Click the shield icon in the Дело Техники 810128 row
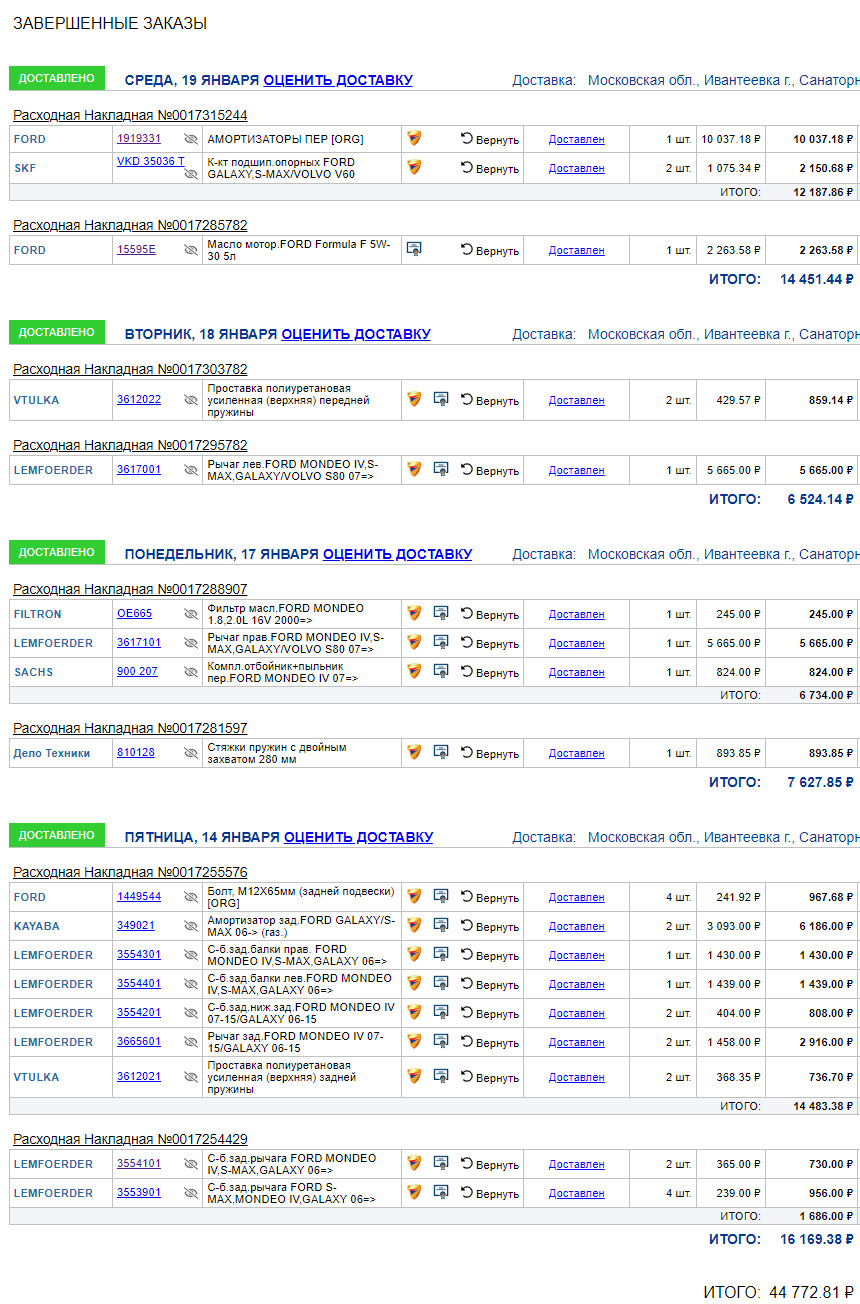Viewport: 860px width, 1304px height. coord(414,752)
